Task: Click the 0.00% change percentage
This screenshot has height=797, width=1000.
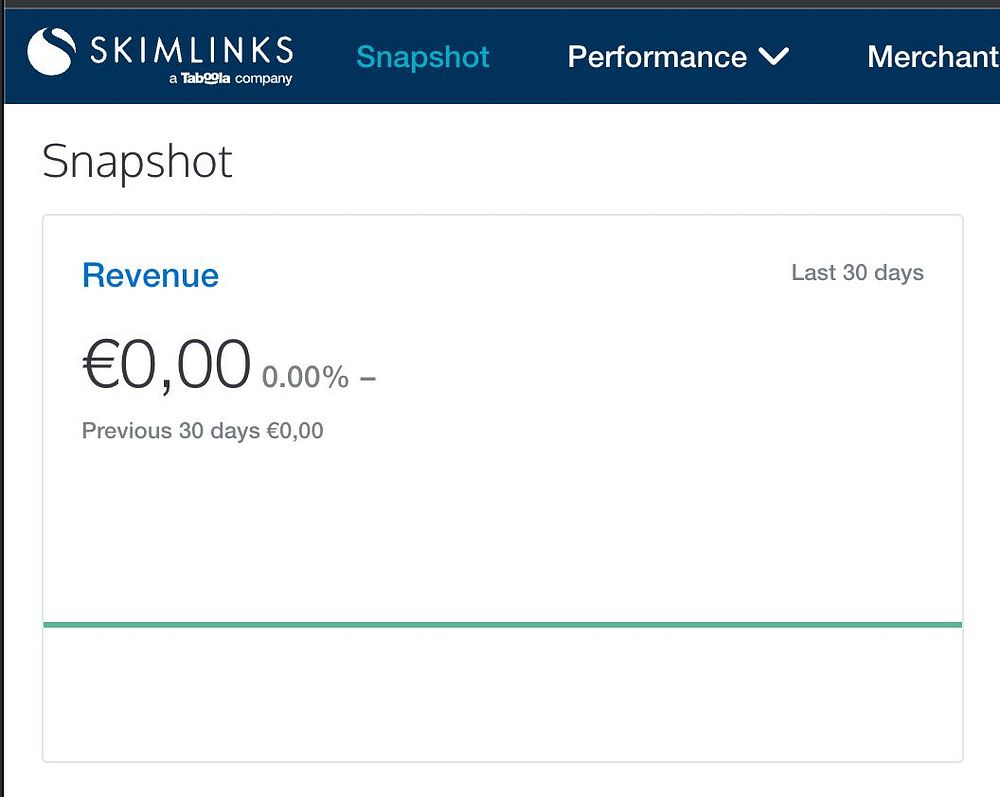Action: (305, 377)
